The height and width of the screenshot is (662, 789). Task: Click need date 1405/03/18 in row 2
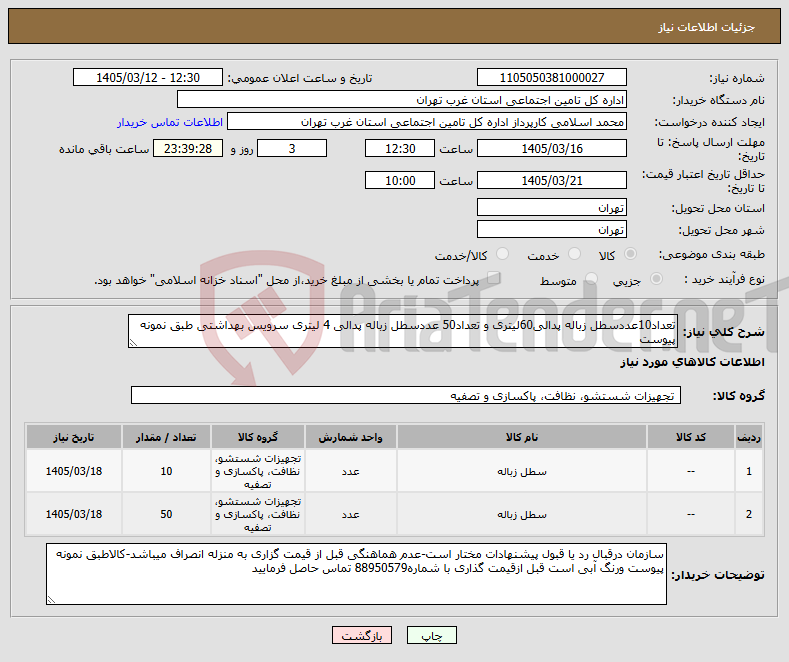click(73, 514)
